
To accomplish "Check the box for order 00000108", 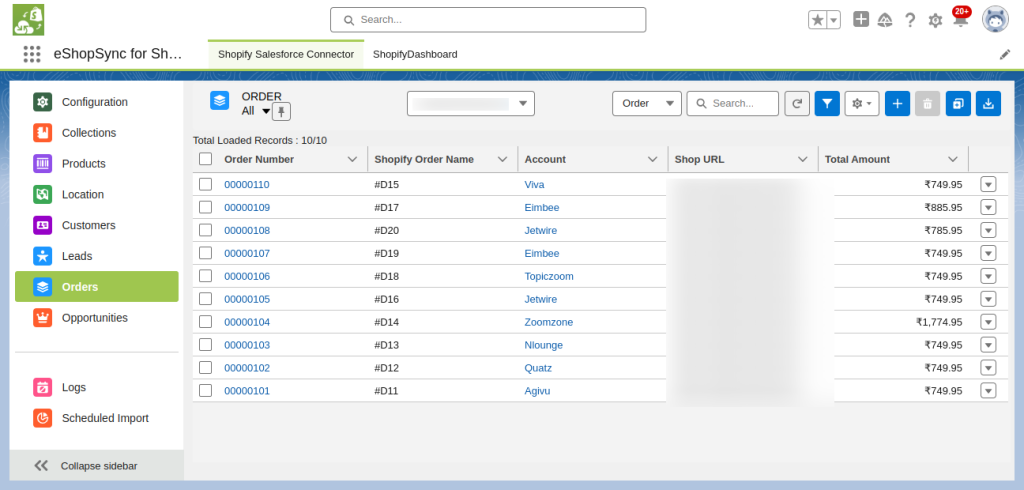I will tap(206, 230).
